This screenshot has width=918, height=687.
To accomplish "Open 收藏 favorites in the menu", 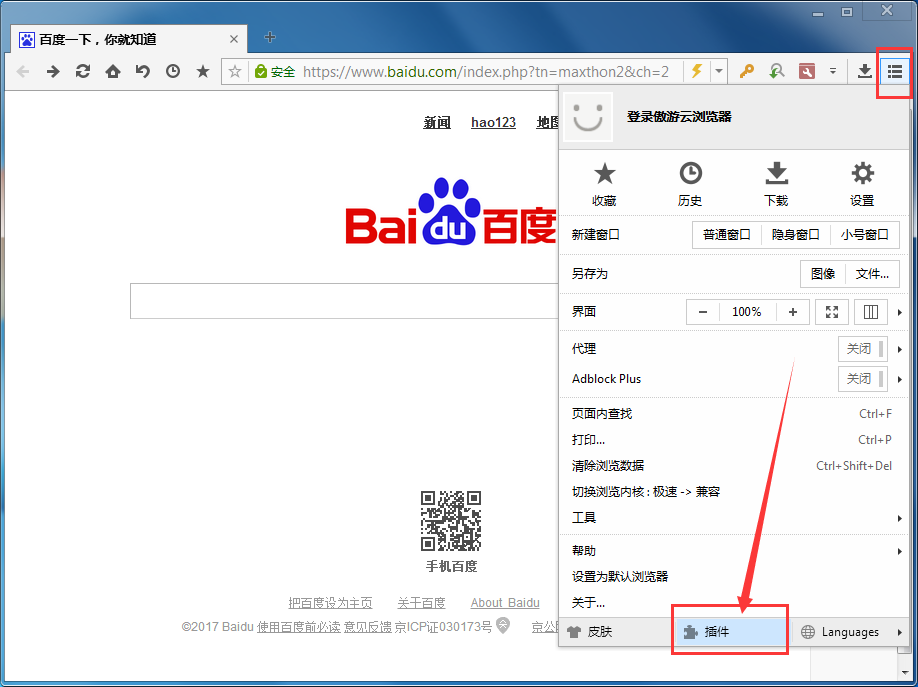I will click(604, 184).
